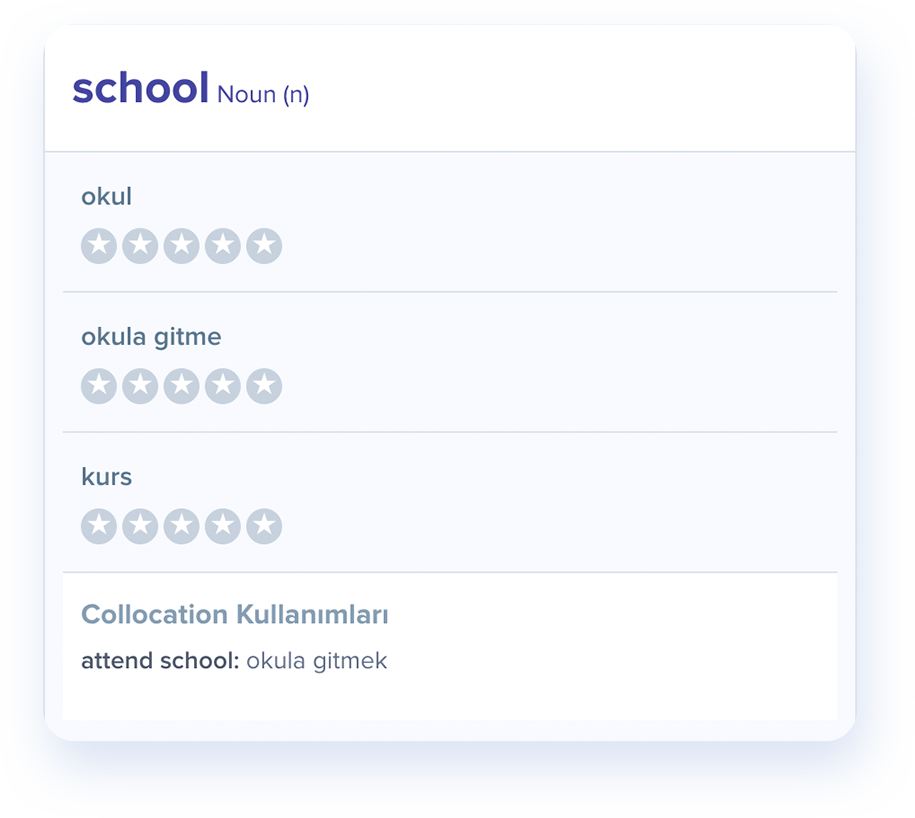Select the 'attend school' collocation
915x818 pixels.
(x=160, y=661)
